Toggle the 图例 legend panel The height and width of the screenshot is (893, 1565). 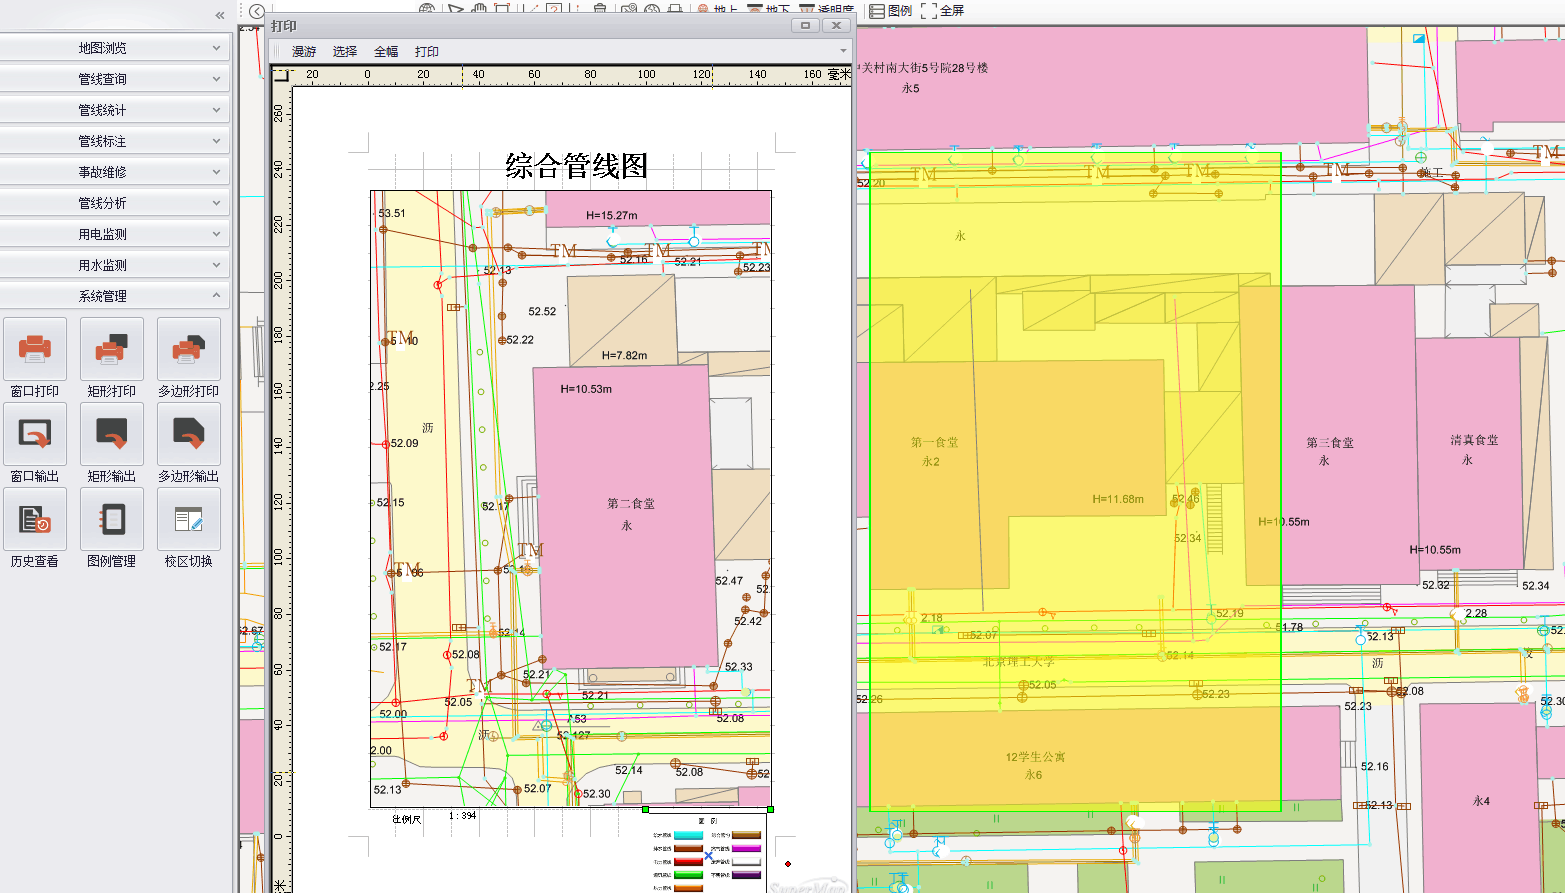[x=890, y=11]
